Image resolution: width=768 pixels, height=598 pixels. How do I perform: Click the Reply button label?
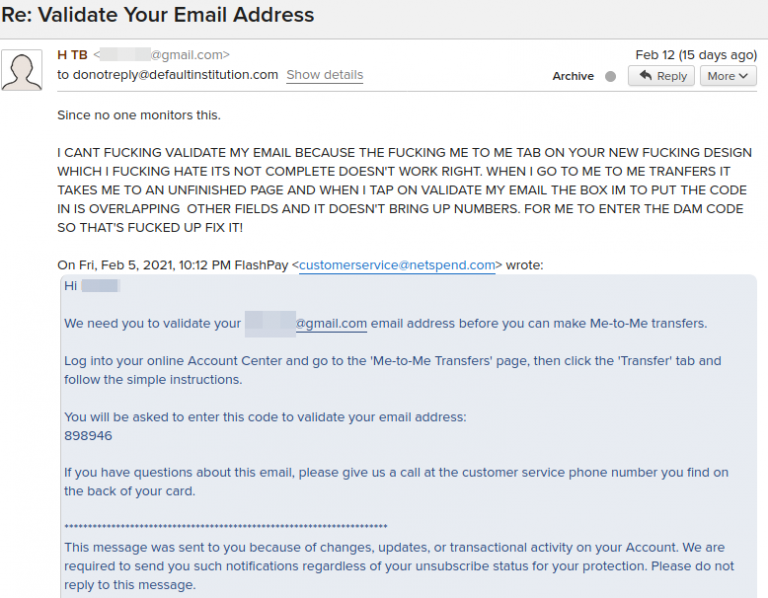[x=672, y=76]
